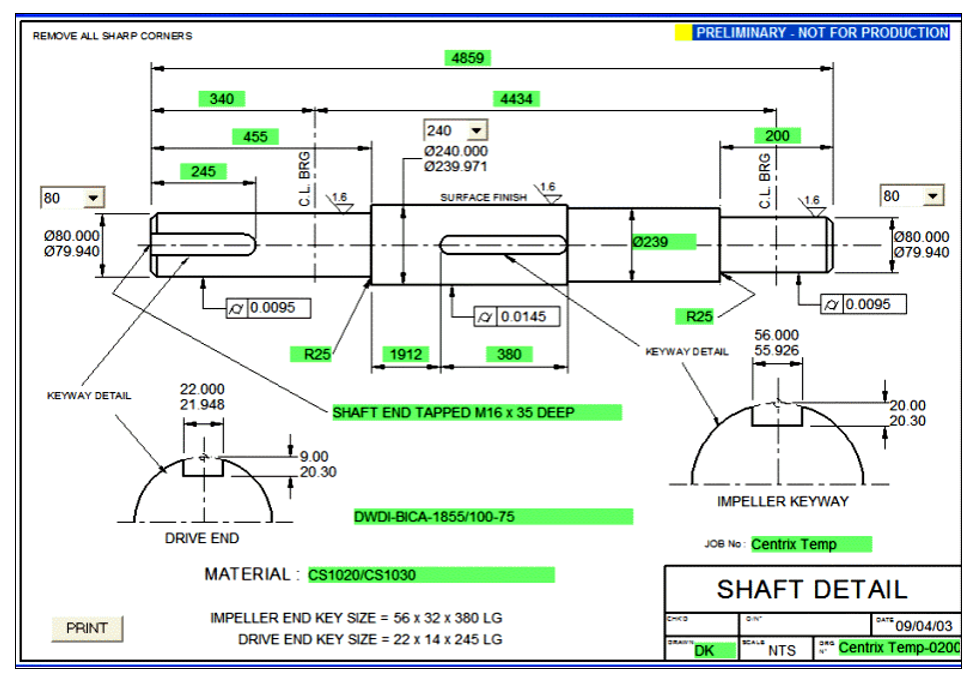The image size is (980, 684).
Task: Click the cylindricity symbol in the 0.0145 tolerance frame
Action: (483, 316)
